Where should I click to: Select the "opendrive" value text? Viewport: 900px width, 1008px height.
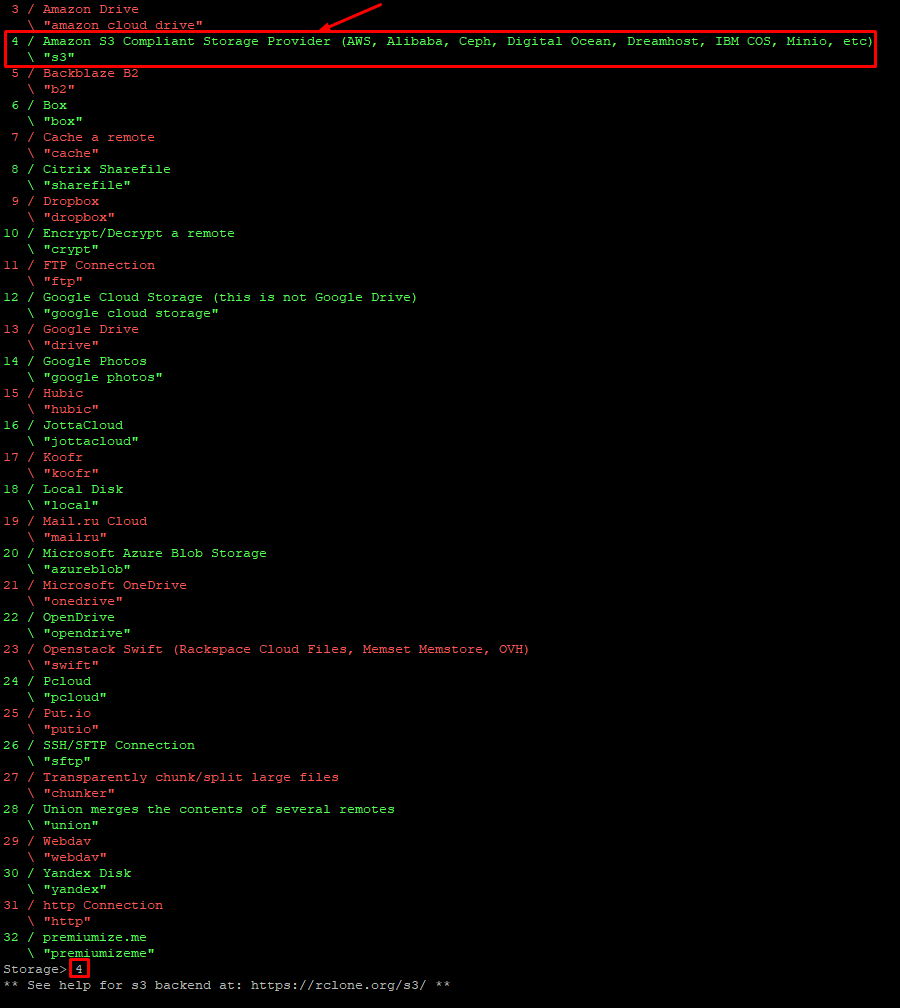87,633
